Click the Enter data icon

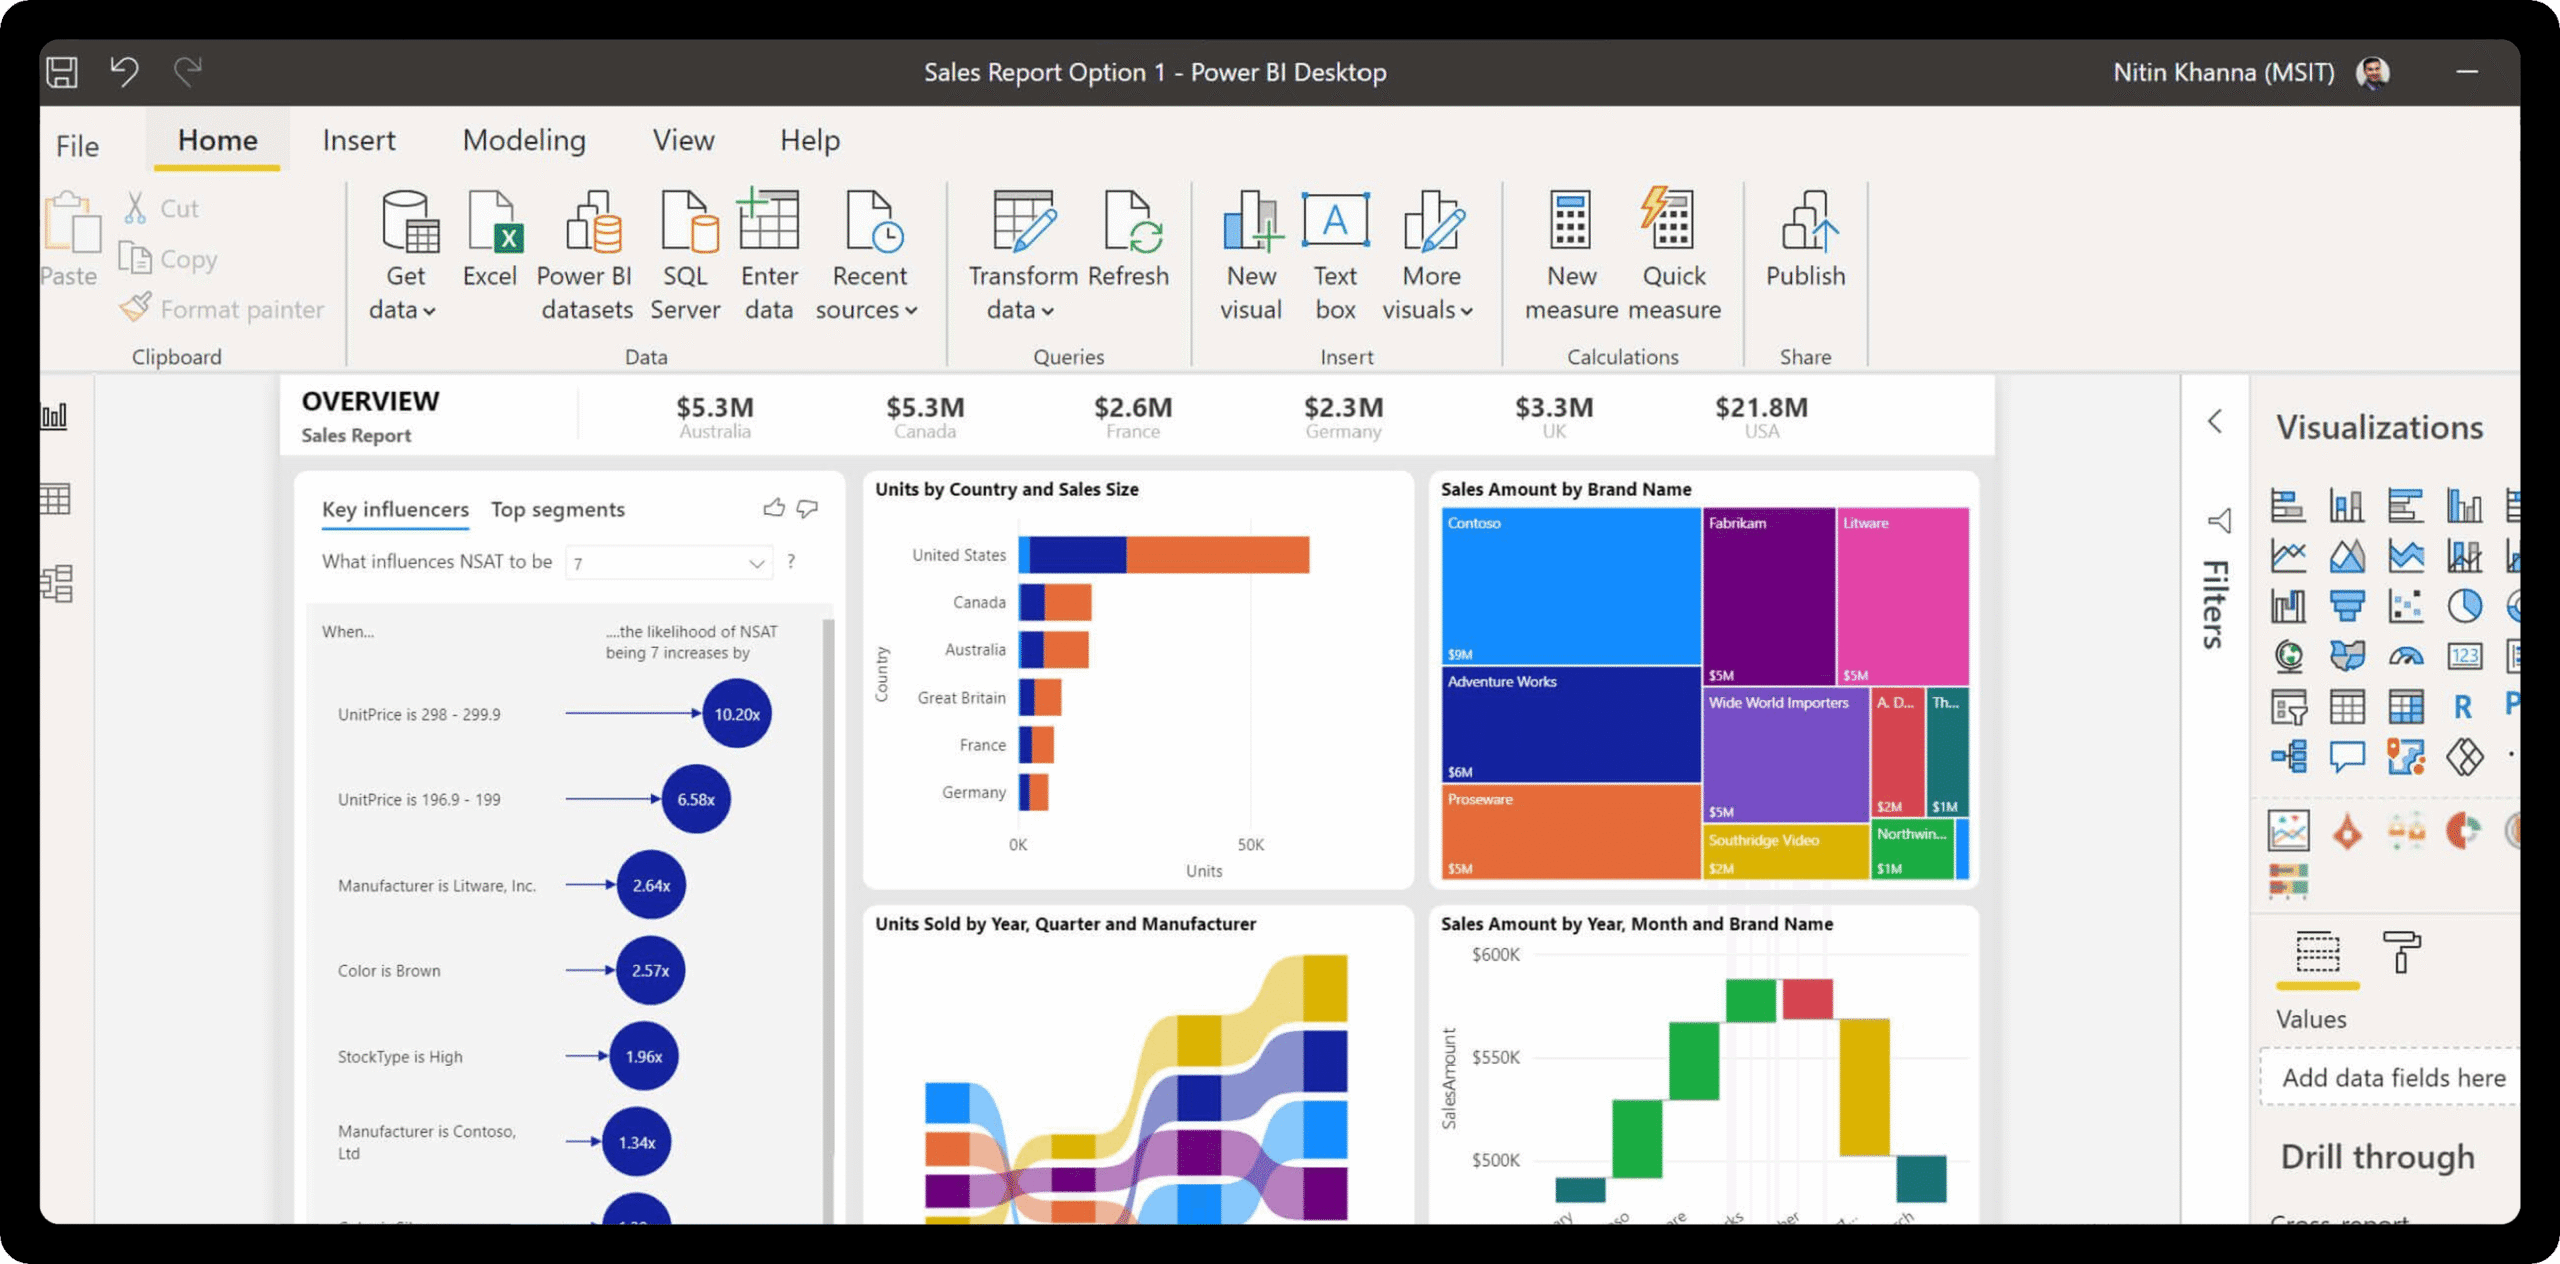pyautogui.click(x=769, y=255)
